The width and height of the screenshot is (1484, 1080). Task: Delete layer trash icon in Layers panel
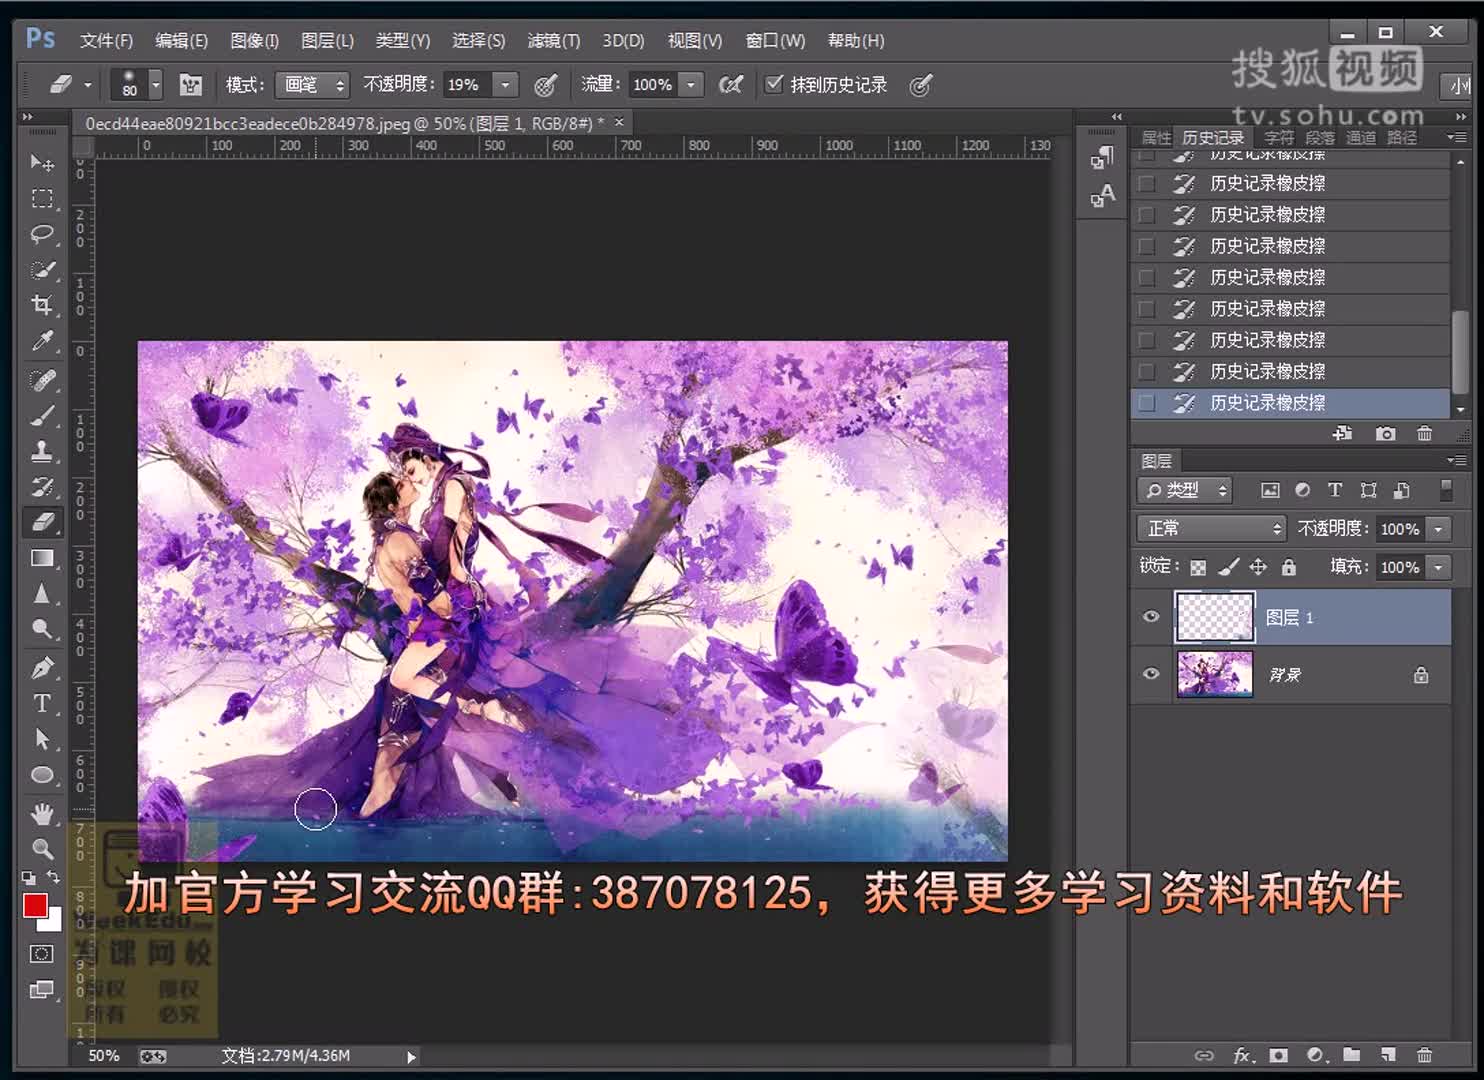tap(1424, 1055)
